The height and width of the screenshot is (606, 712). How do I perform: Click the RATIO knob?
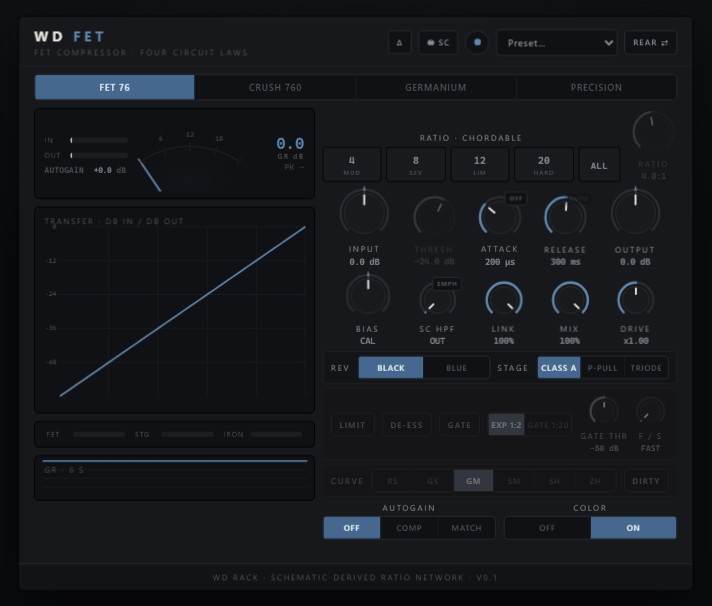[653, 132]
